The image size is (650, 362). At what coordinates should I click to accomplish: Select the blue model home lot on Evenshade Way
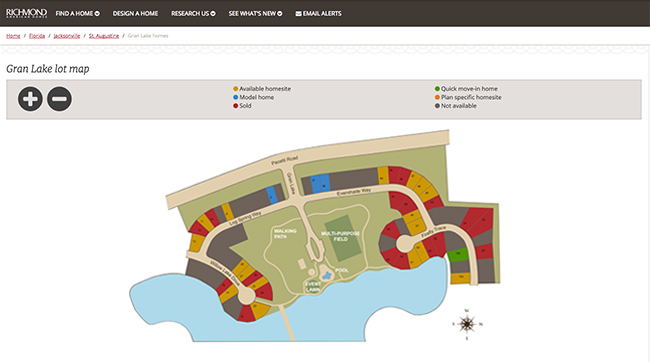320,184
